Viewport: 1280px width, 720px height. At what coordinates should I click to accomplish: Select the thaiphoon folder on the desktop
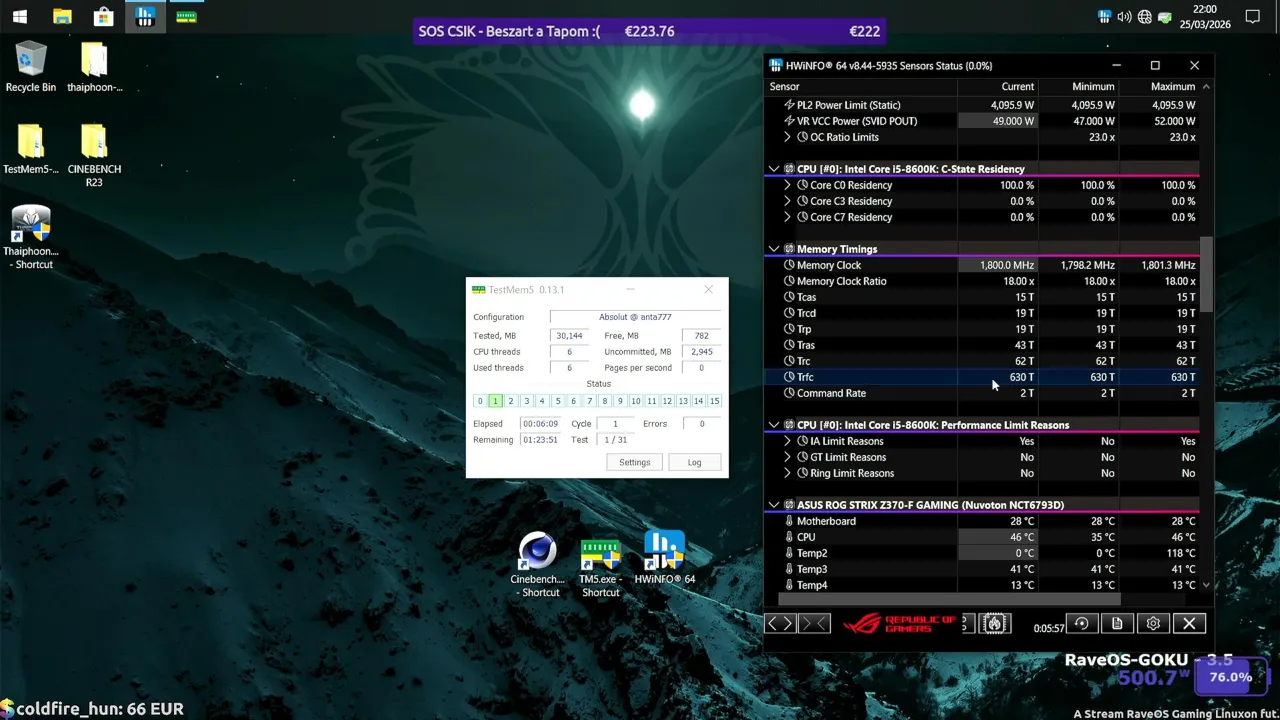[x=94, y=66]
